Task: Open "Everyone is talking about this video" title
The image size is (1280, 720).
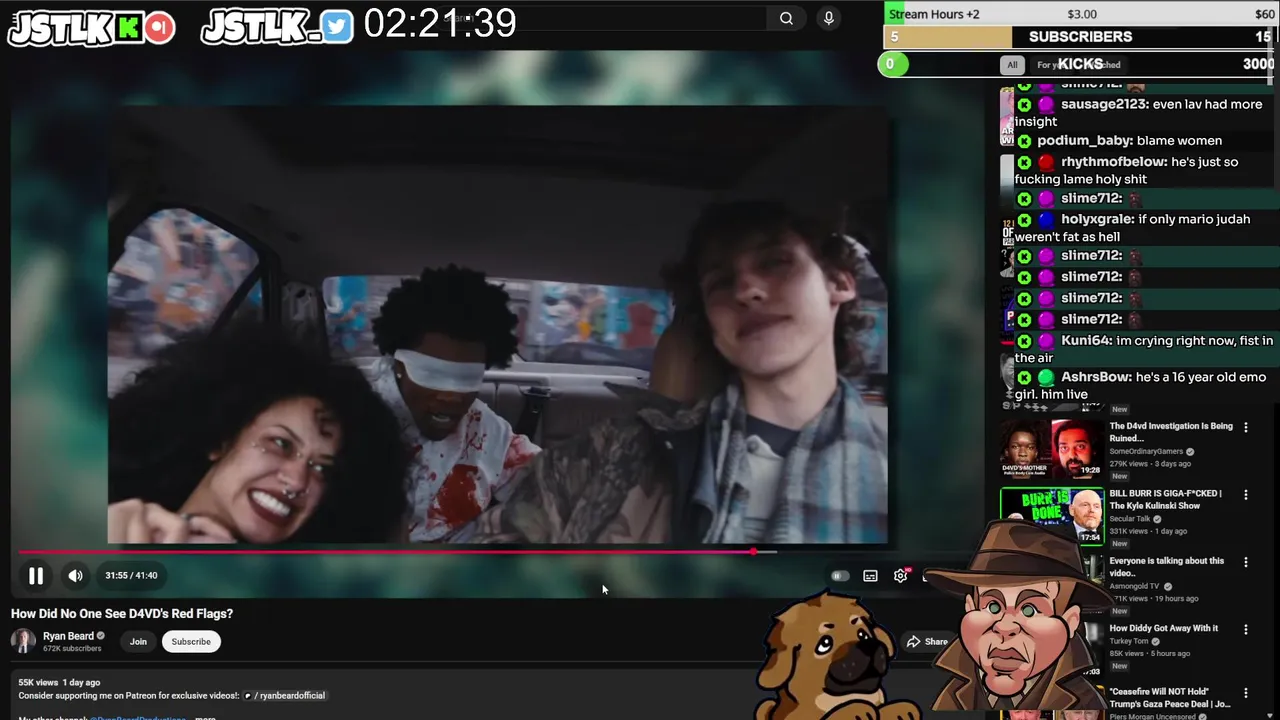Action: coord(1166,567)
